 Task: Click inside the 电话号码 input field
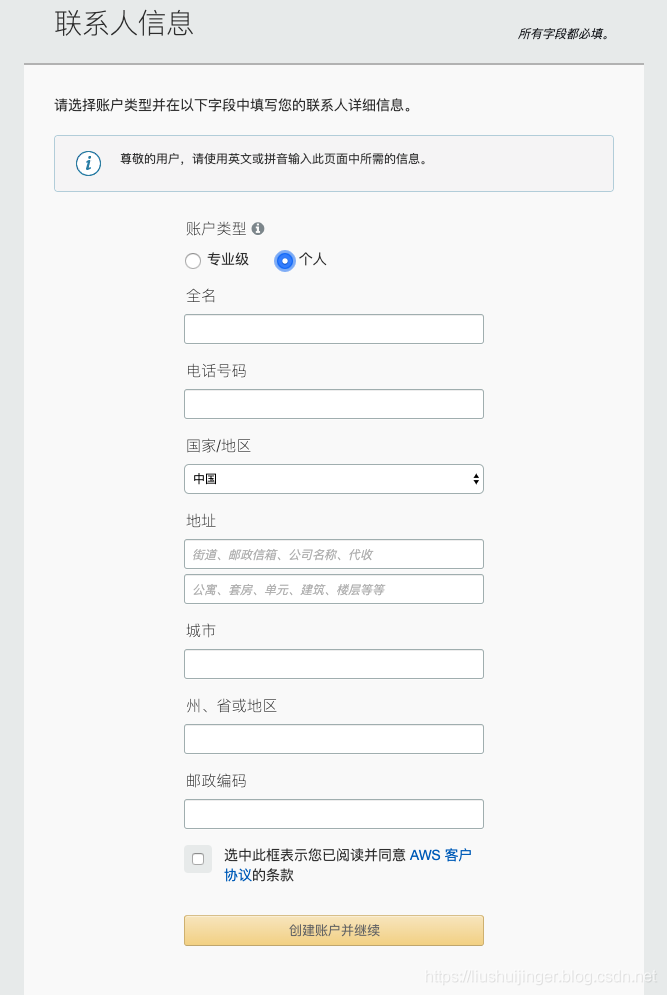click(x=333, y=404)
